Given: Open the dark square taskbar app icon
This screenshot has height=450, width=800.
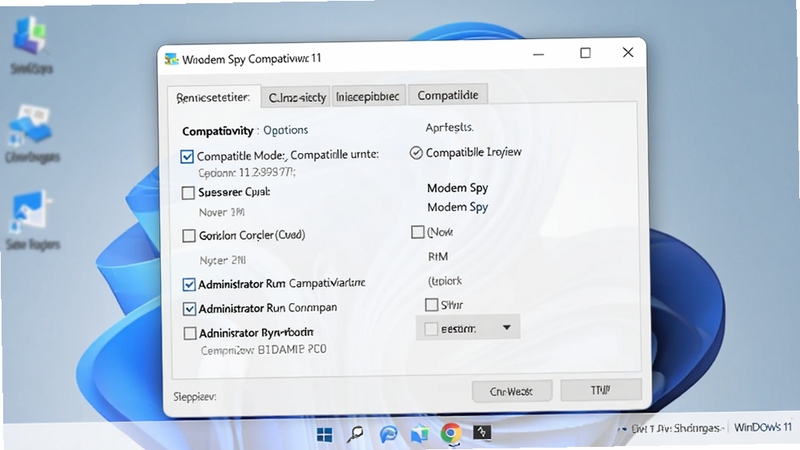Looking at the screenshot, I should coord(482,433).
